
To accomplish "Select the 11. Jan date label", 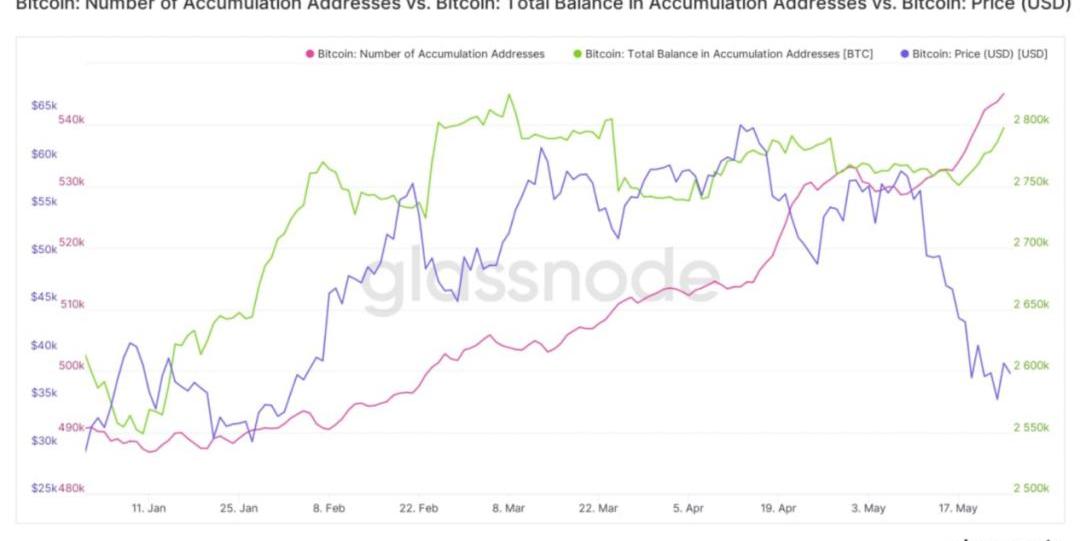I will [149, 508].
